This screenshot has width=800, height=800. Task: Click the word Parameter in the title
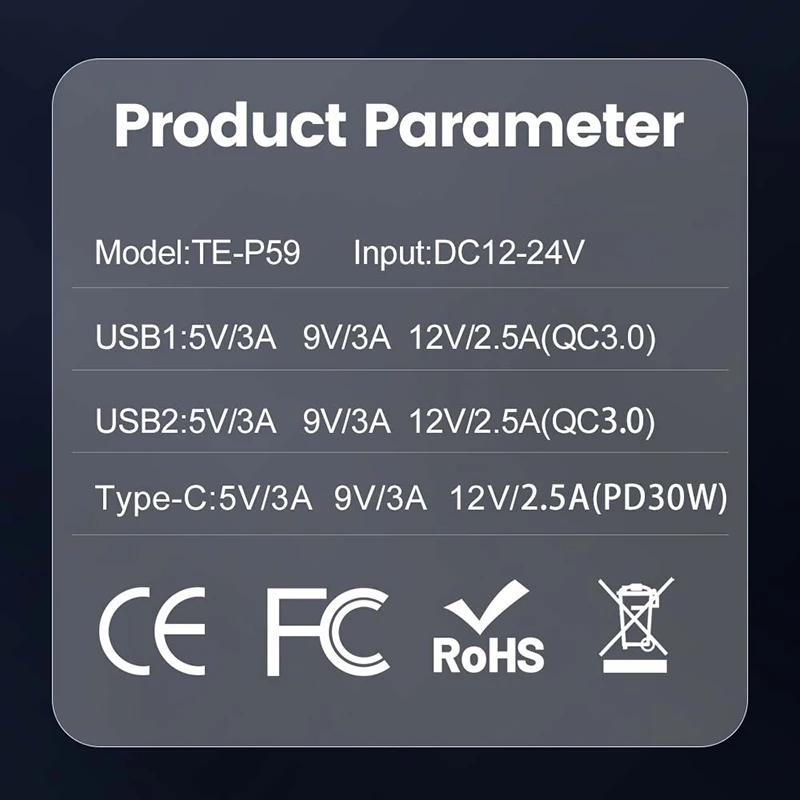(x=524, y=125)
